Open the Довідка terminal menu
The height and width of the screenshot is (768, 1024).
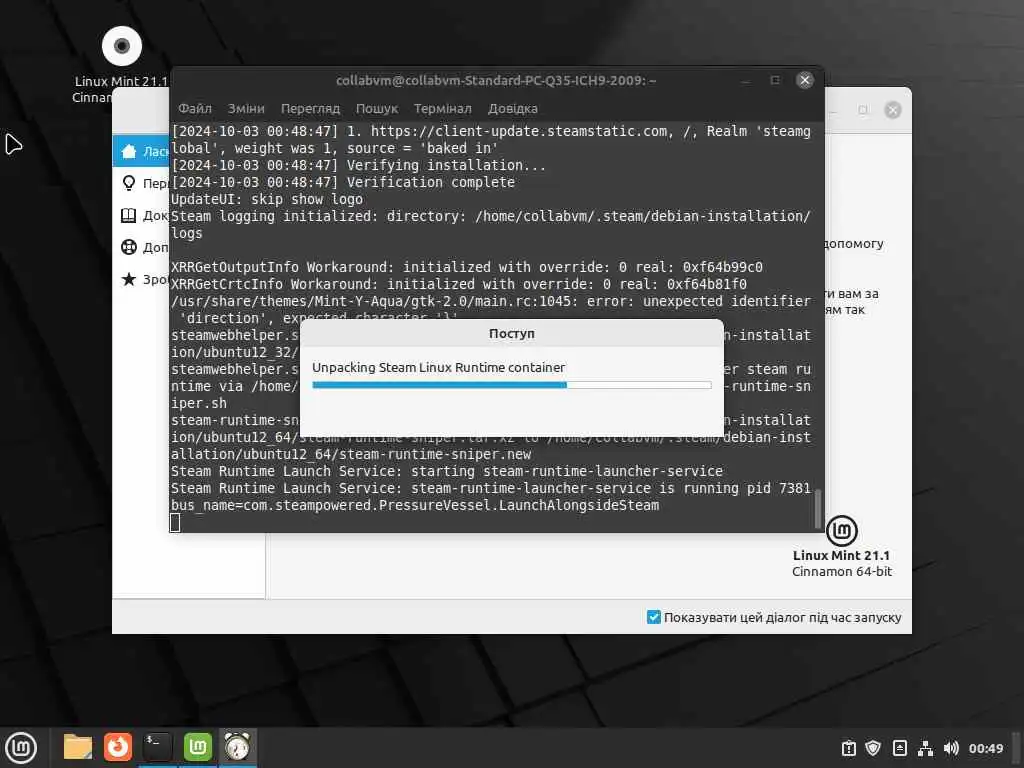tap(513, 108)
